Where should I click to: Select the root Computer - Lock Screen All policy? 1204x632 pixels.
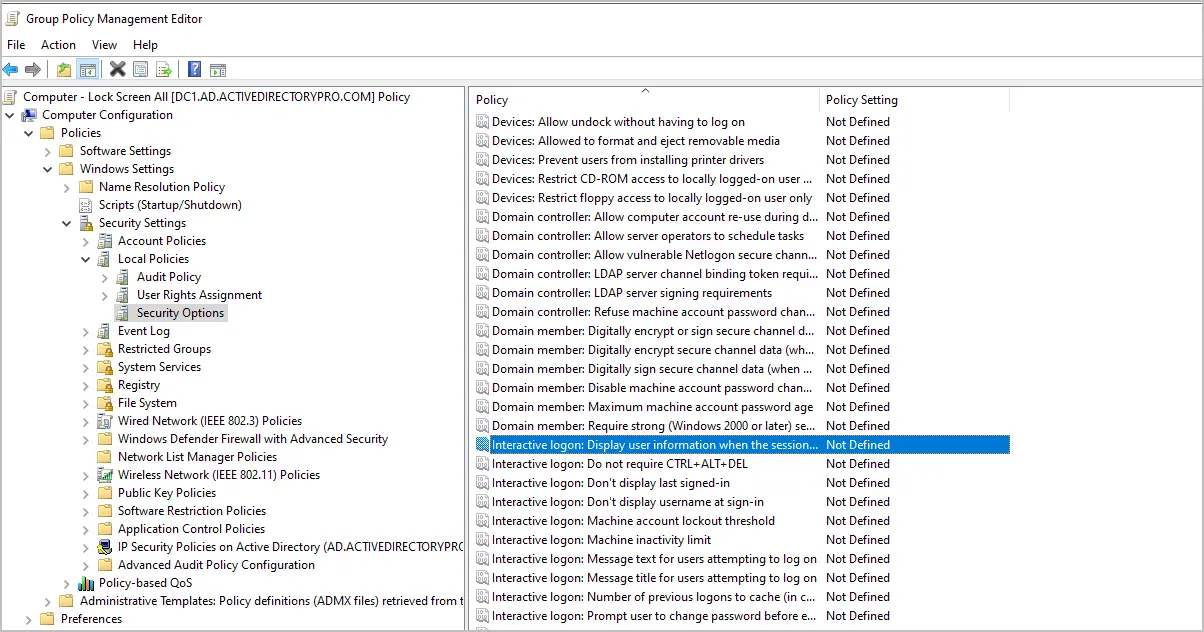[216, 97]
